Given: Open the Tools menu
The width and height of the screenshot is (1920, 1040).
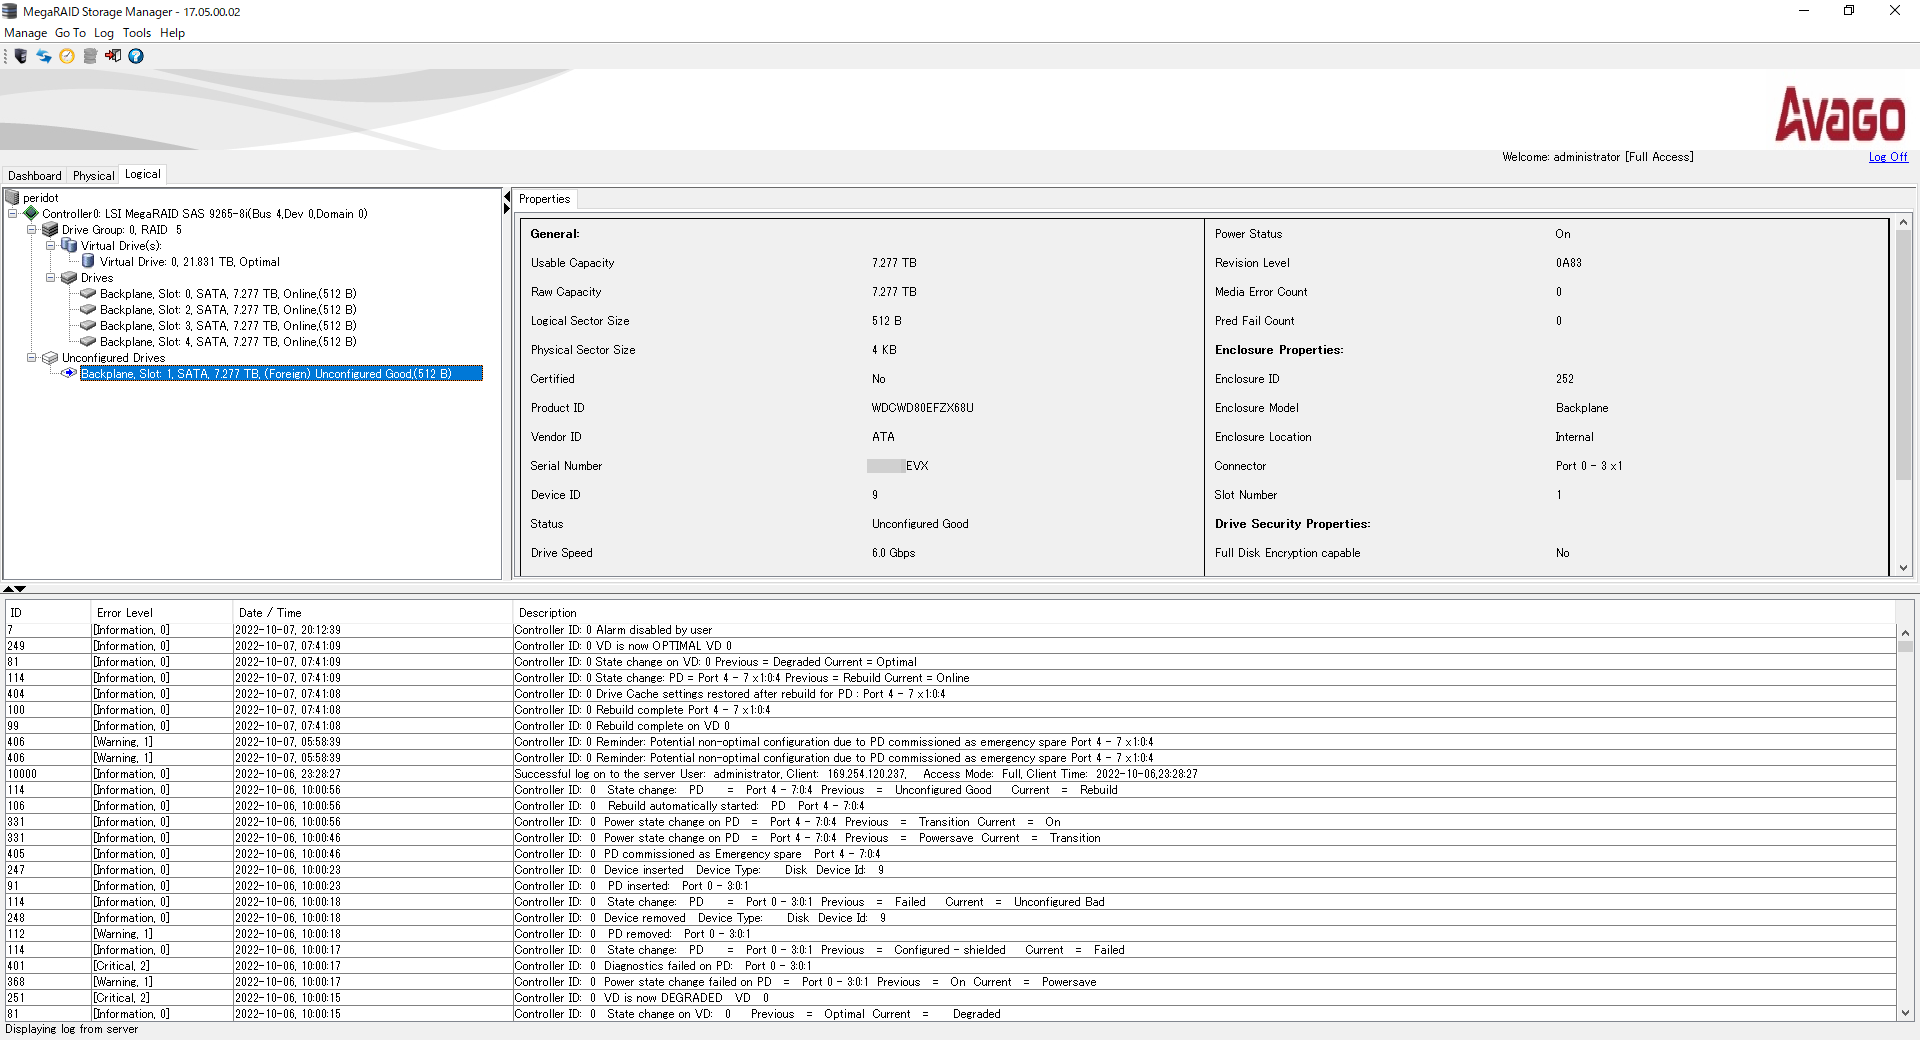Looking at the screenshot, I should coord(137,33).
